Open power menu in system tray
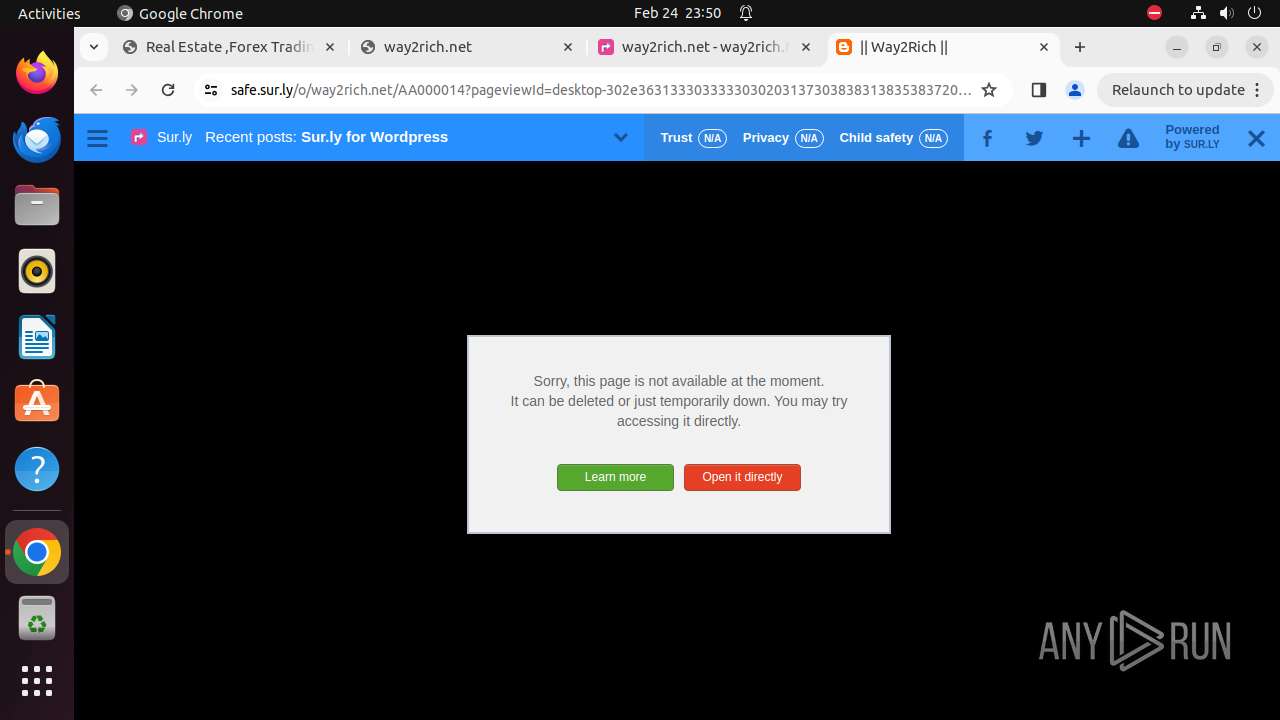 [x=1254, y=13]
